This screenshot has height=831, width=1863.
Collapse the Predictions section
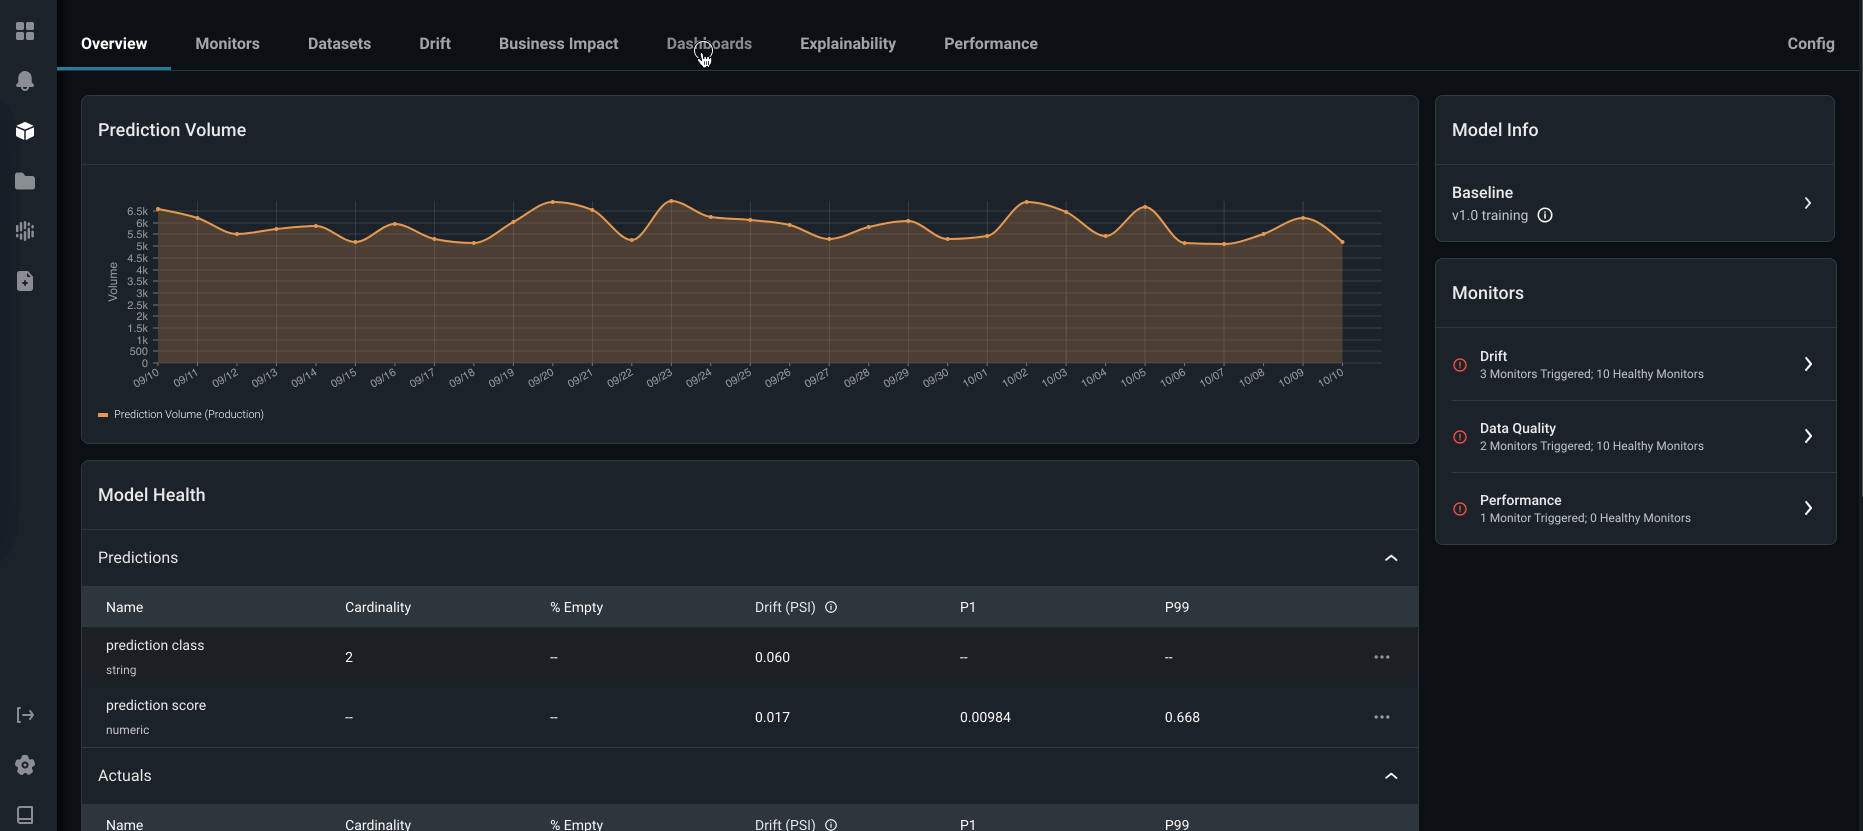pos(1391,558)
